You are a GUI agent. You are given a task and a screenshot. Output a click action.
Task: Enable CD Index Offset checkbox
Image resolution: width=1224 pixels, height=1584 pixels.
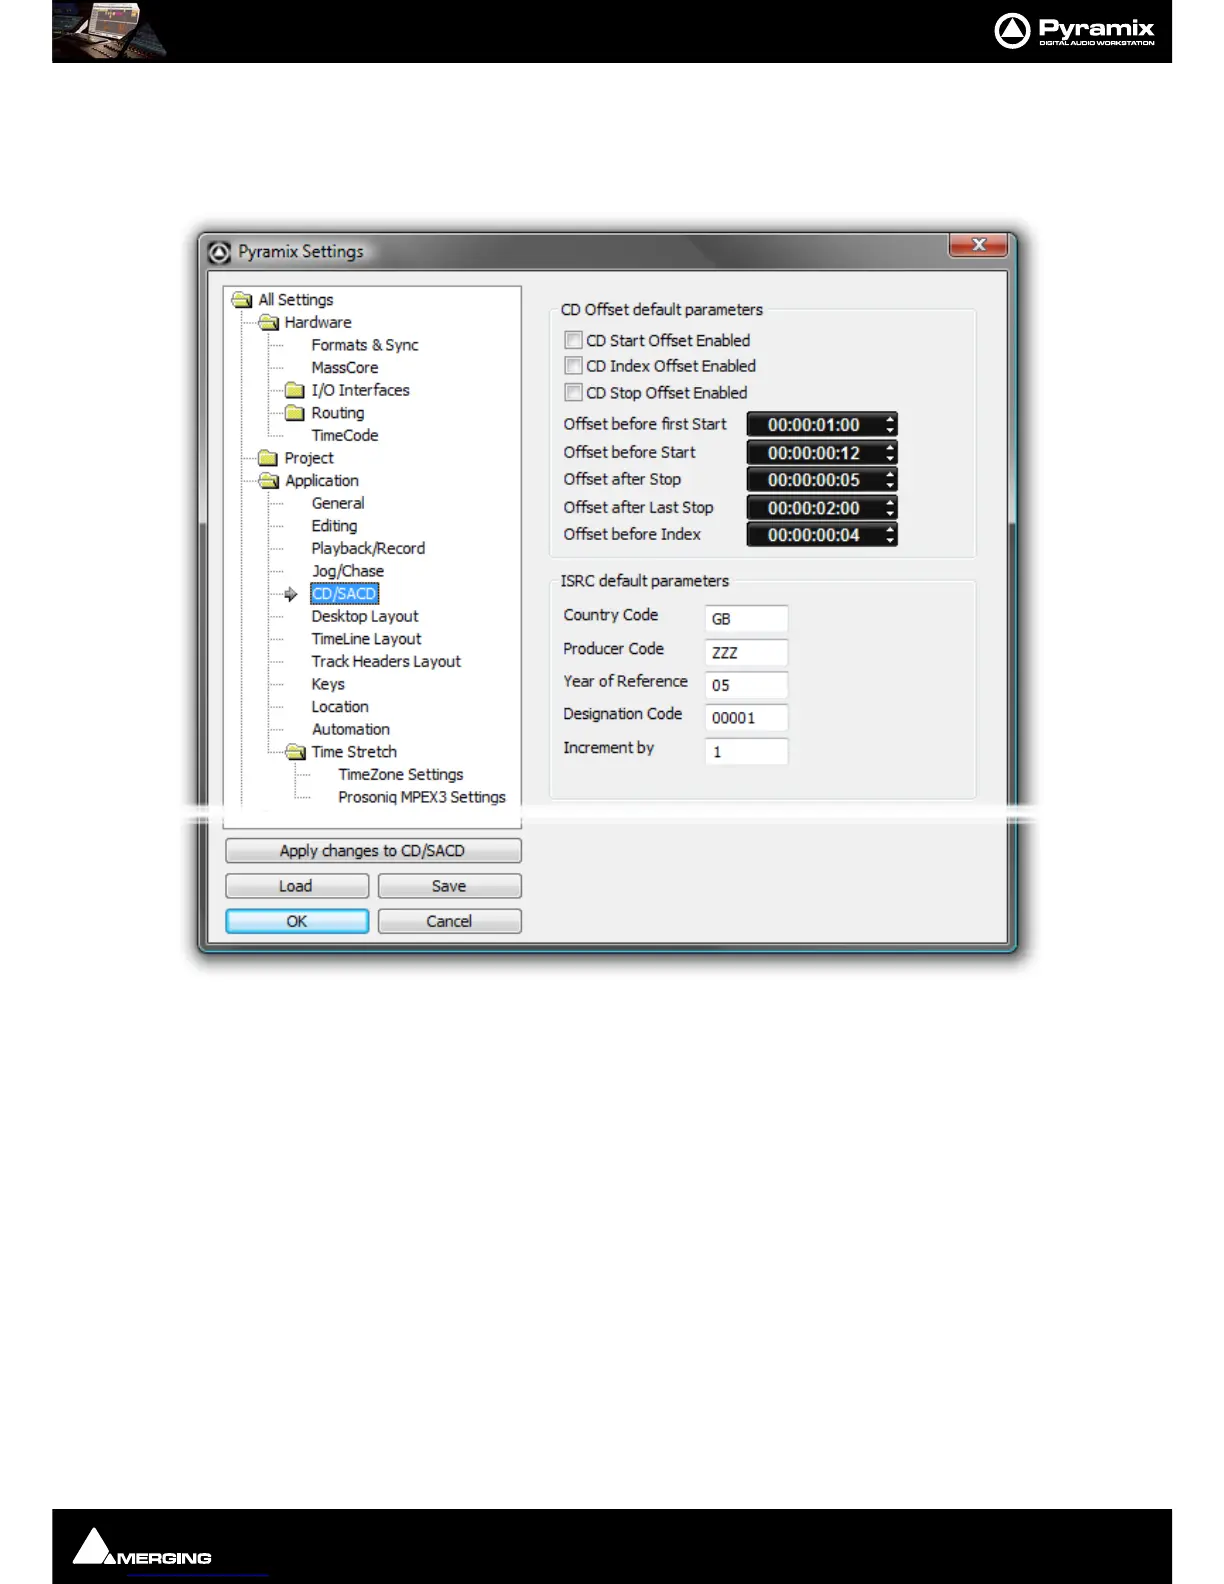(573, 366)
